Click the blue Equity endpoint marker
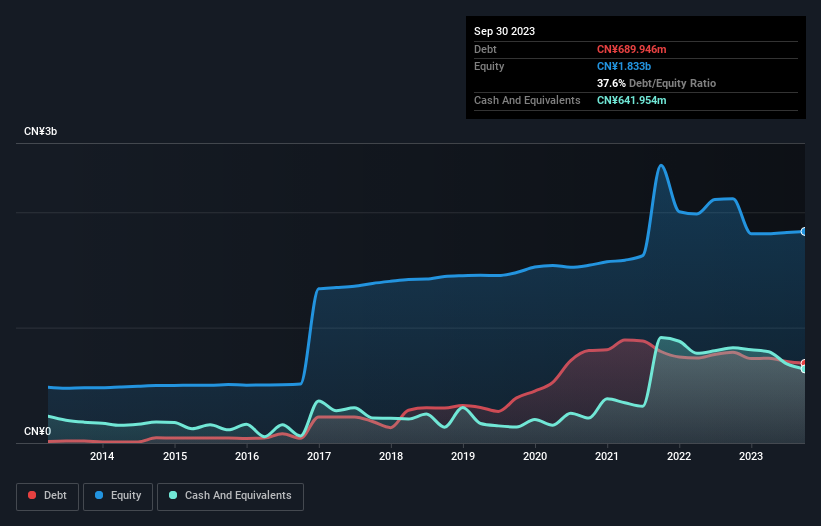 [x=804, y=231]
